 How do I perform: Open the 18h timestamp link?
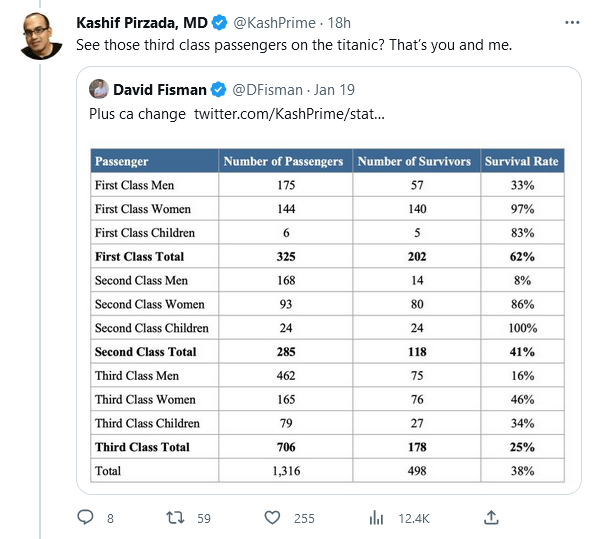coord(339,23)
